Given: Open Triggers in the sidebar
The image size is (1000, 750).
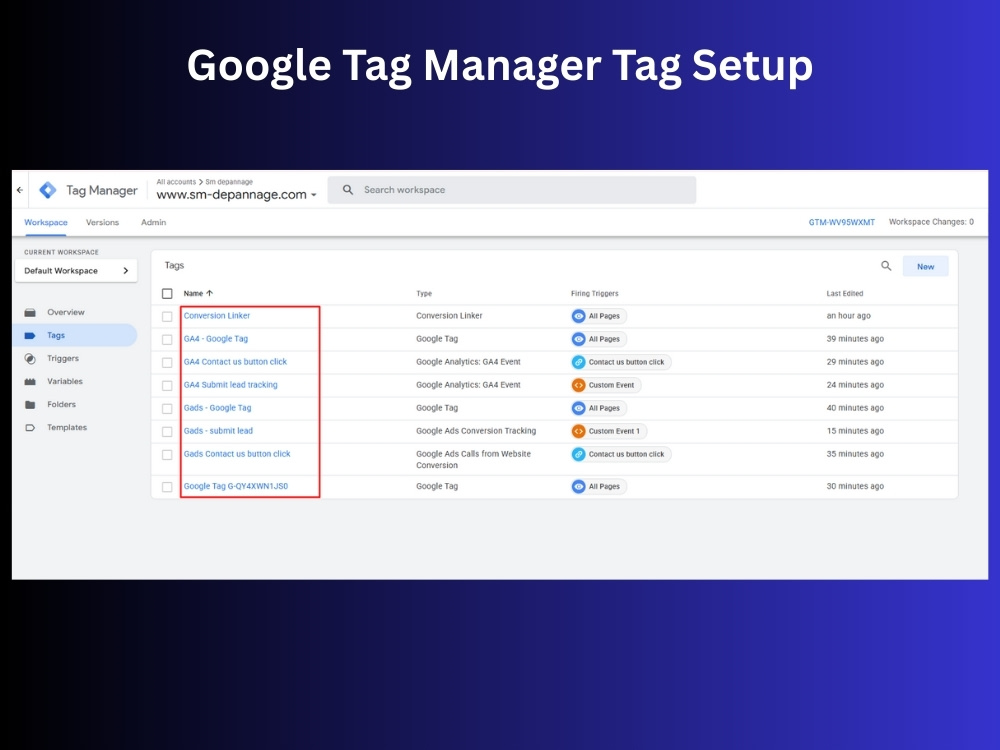Looking at the screenshot, I should click(x=63, y=358).
